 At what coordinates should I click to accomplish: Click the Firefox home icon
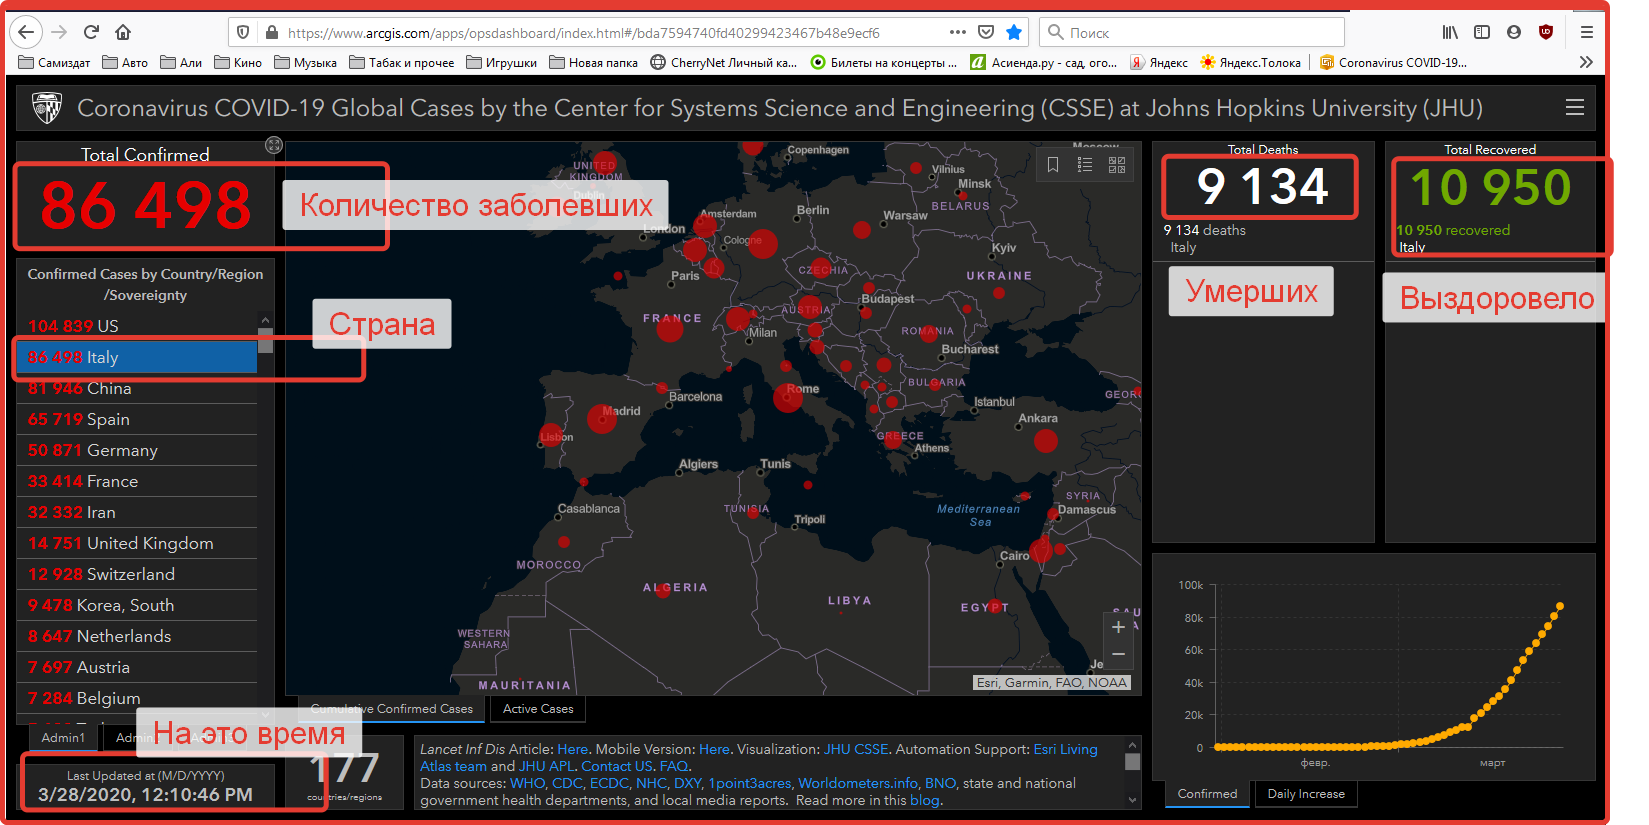click(123, 32)
